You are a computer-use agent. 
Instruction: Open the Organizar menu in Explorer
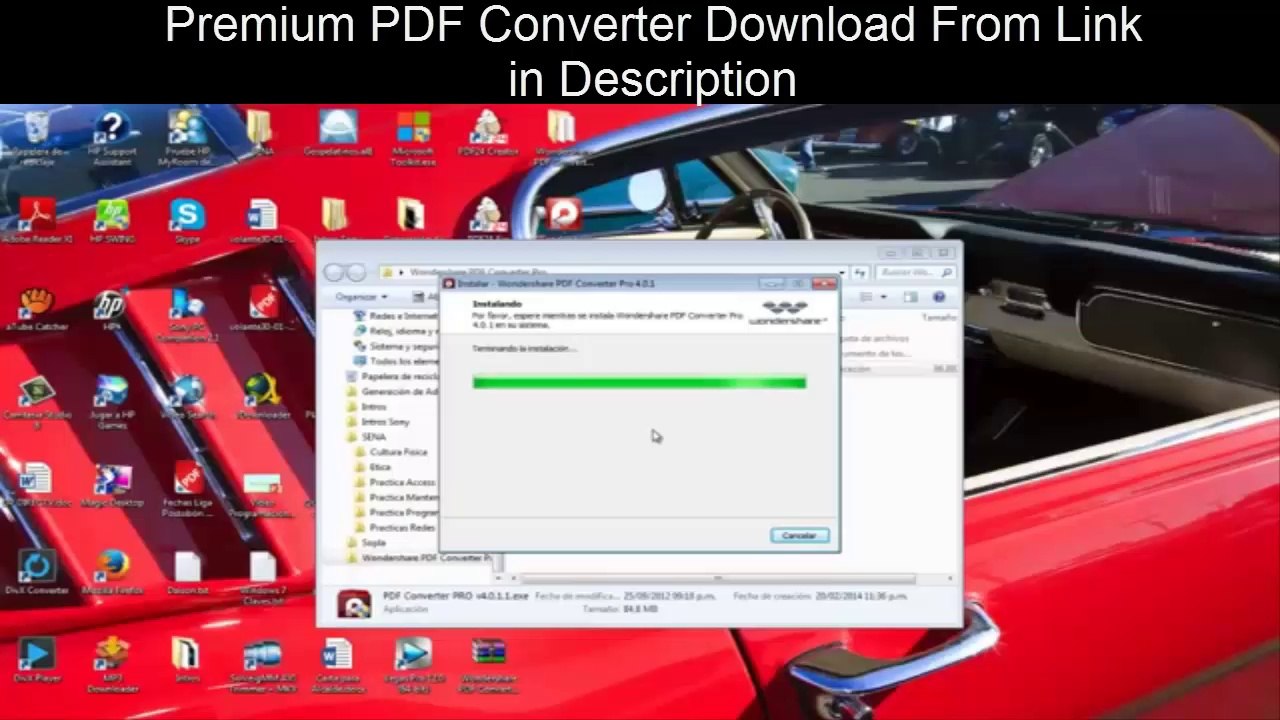361,297
